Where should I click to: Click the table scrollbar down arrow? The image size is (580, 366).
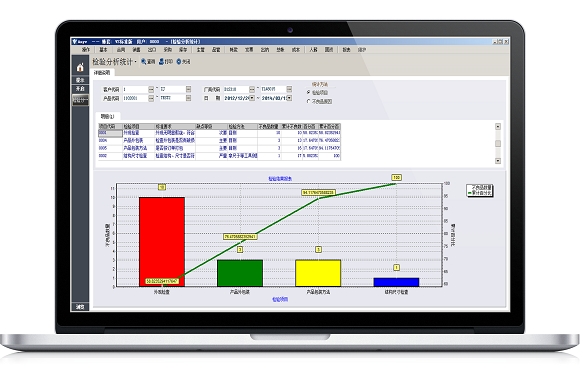pos(498,161)
